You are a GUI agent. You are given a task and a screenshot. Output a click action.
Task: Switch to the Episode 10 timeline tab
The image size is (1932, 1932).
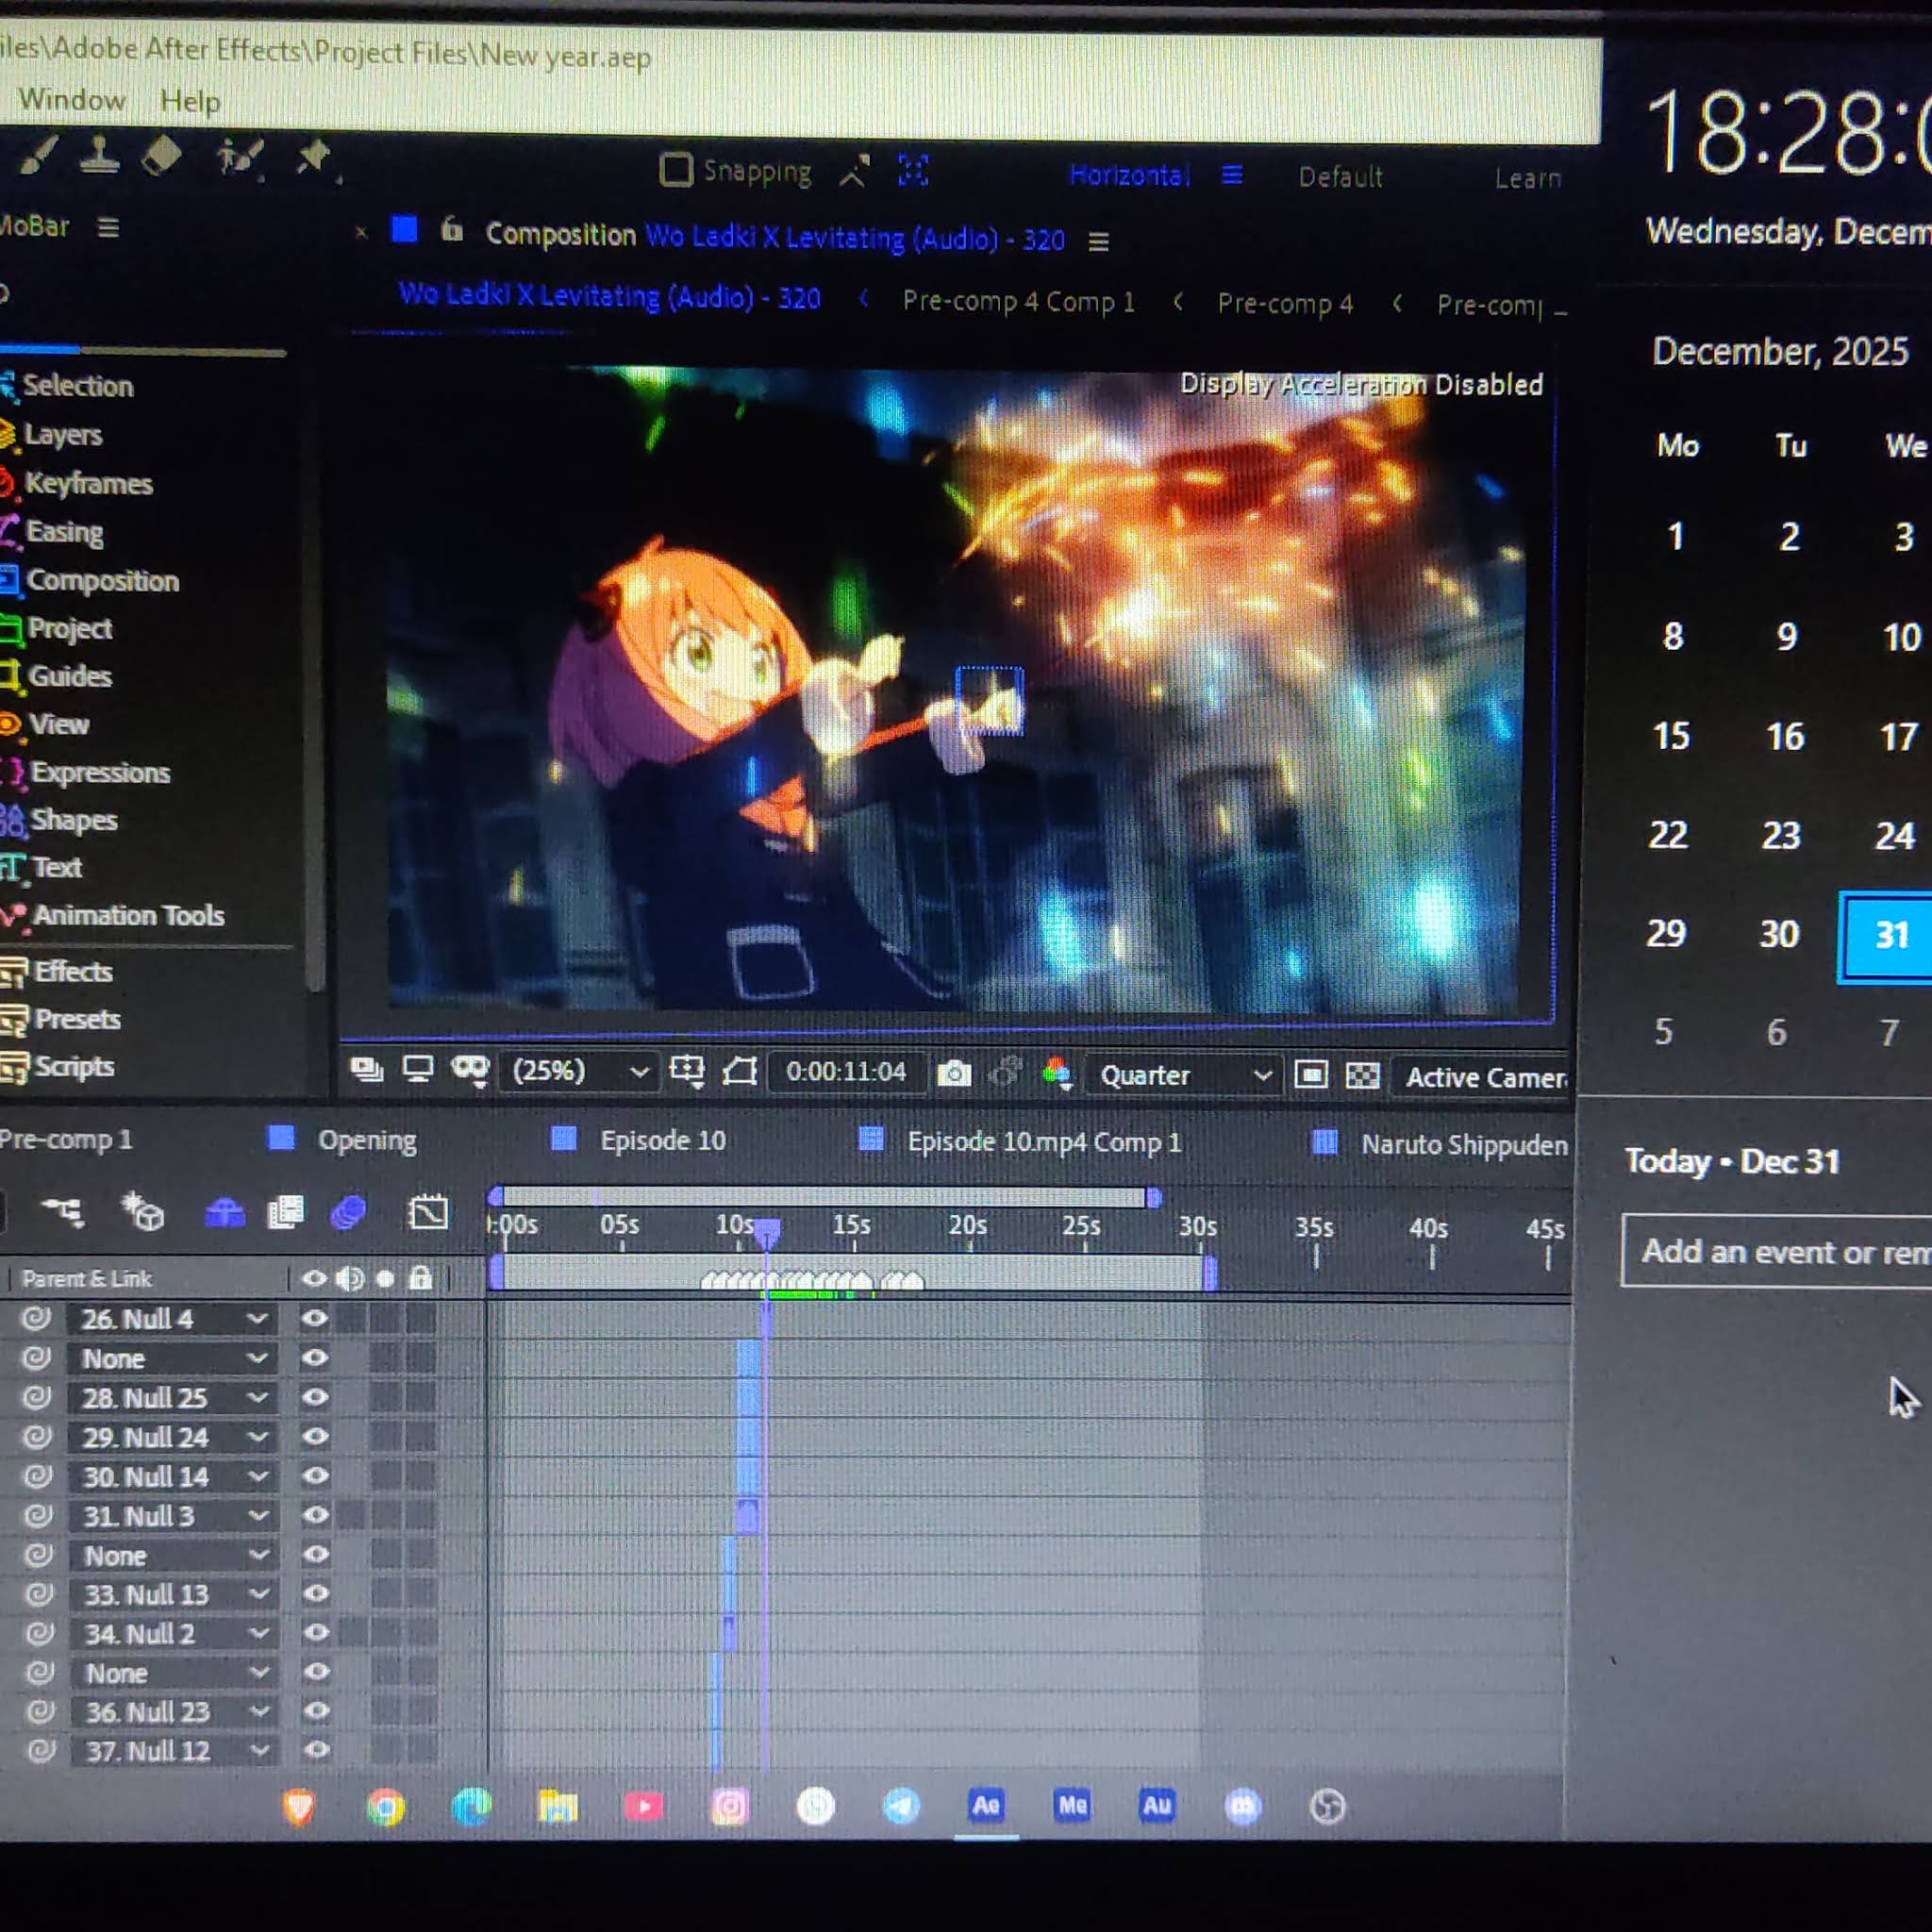662,1140
